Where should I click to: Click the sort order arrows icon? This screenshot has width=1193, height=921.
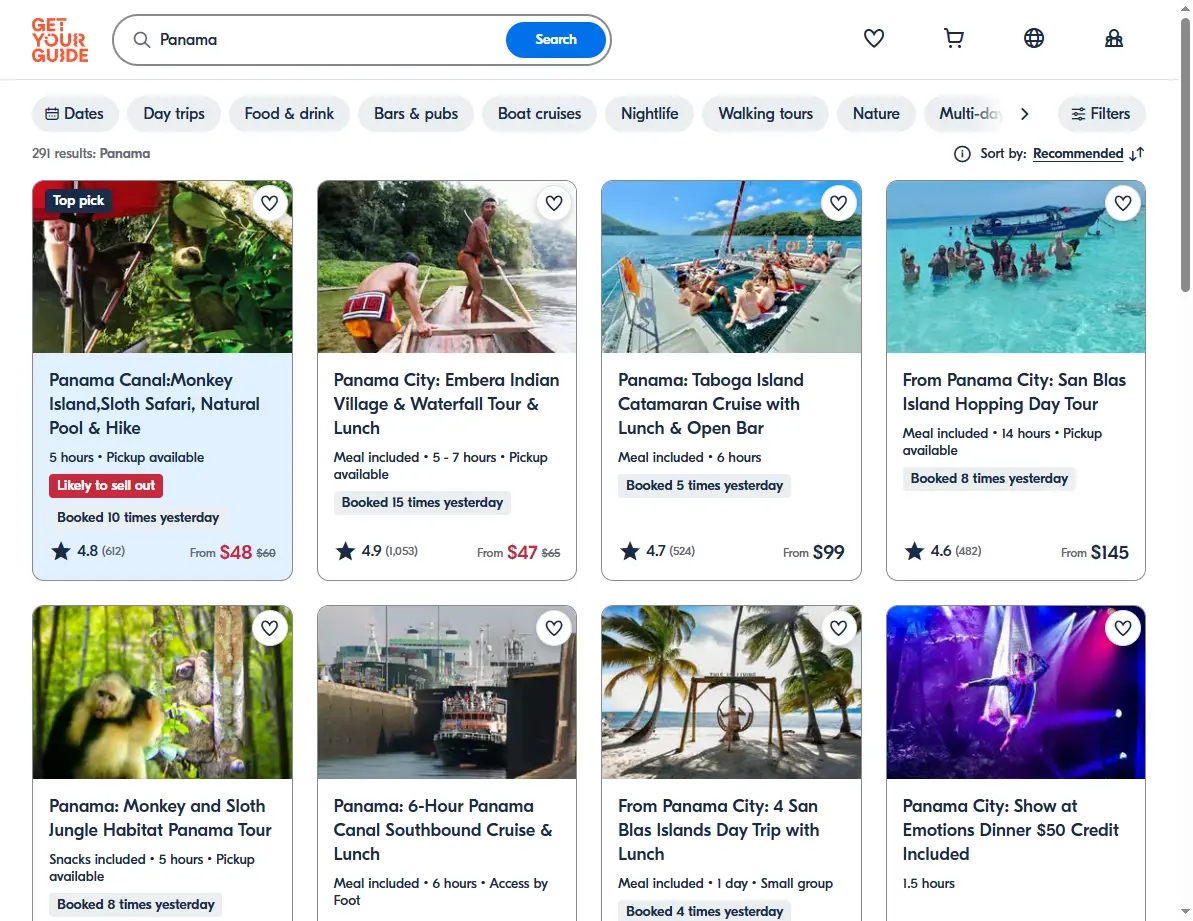pyautogui.click(x=1137, y=154)
